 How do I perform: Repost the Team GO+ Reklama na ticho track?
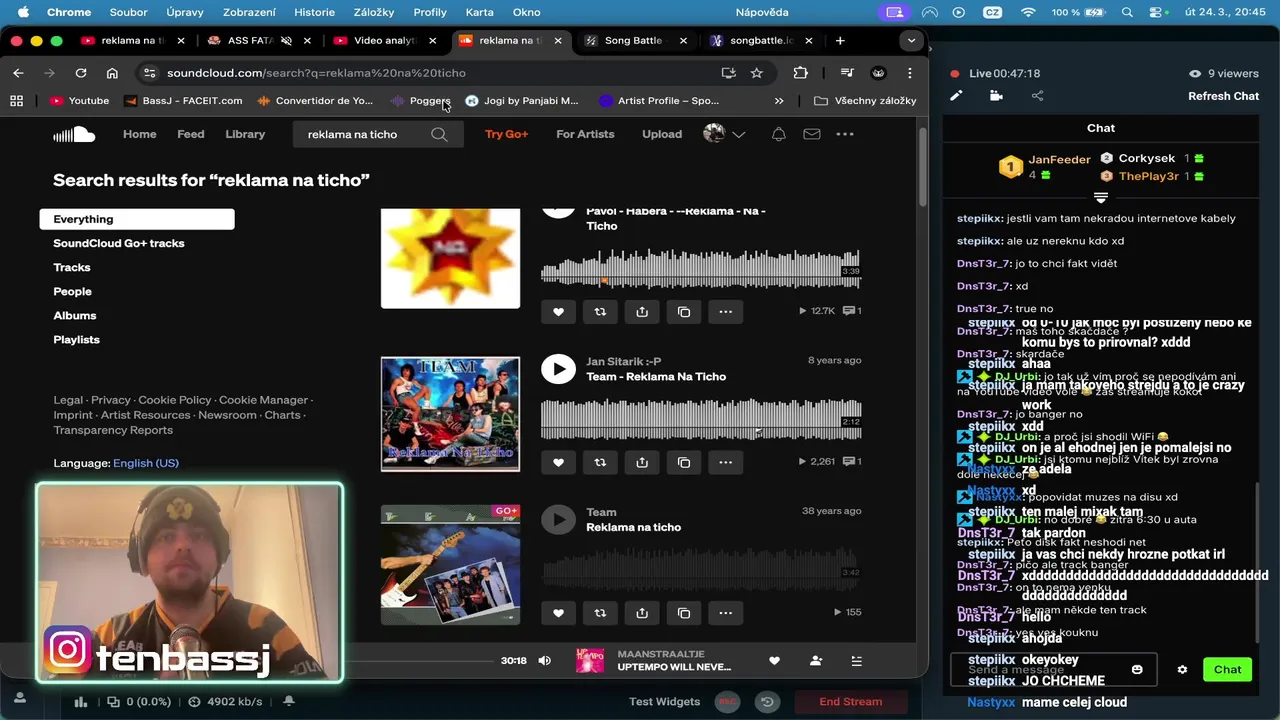[600, 613]
